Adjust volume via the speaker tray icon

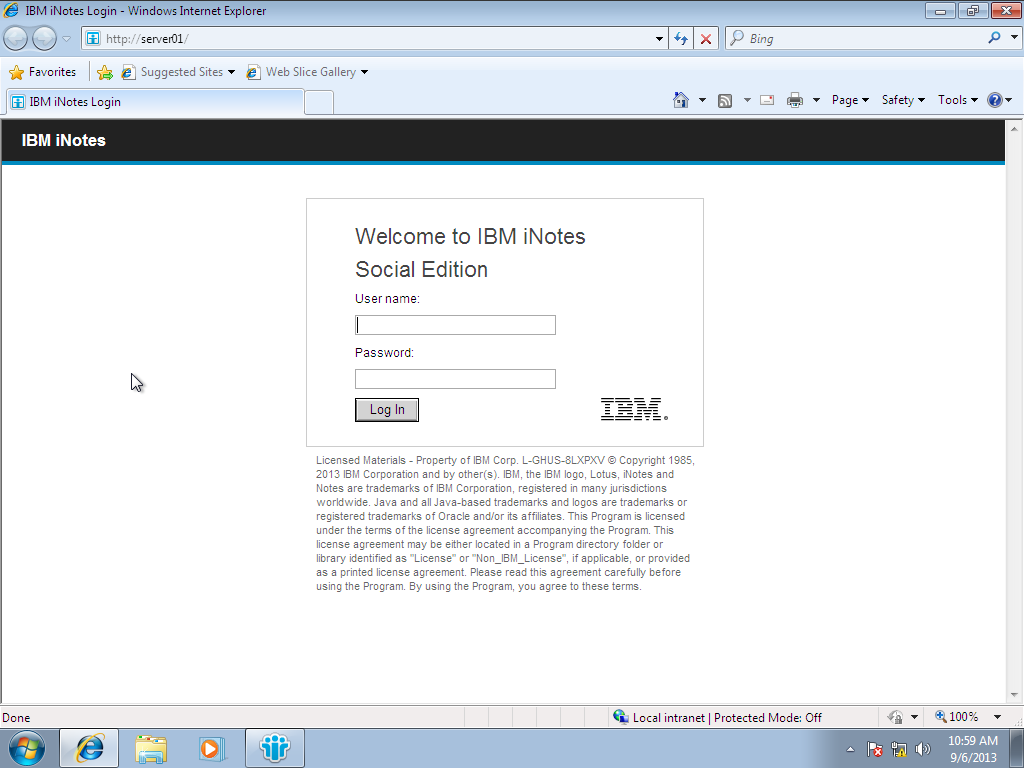tap(921, 748)
